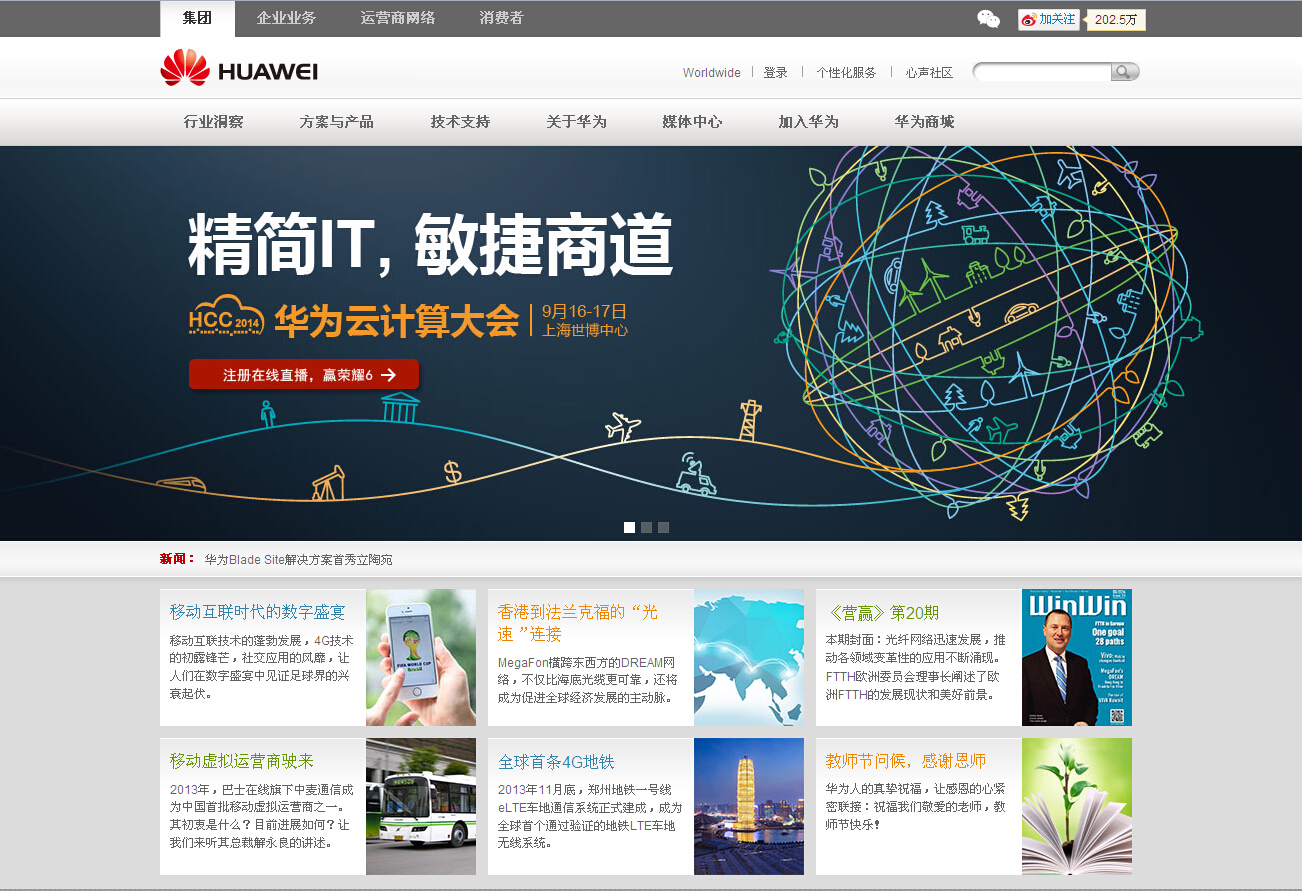Click the blue globe map thumbnail
1302x891 pixels.
[x=749, y=657]
